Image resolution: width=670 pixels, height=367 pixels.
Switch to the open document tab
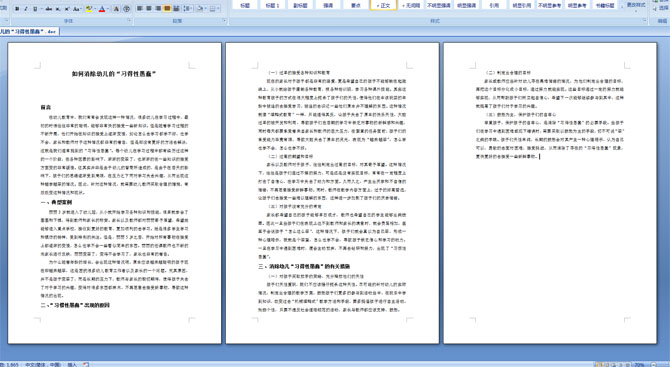28,31
